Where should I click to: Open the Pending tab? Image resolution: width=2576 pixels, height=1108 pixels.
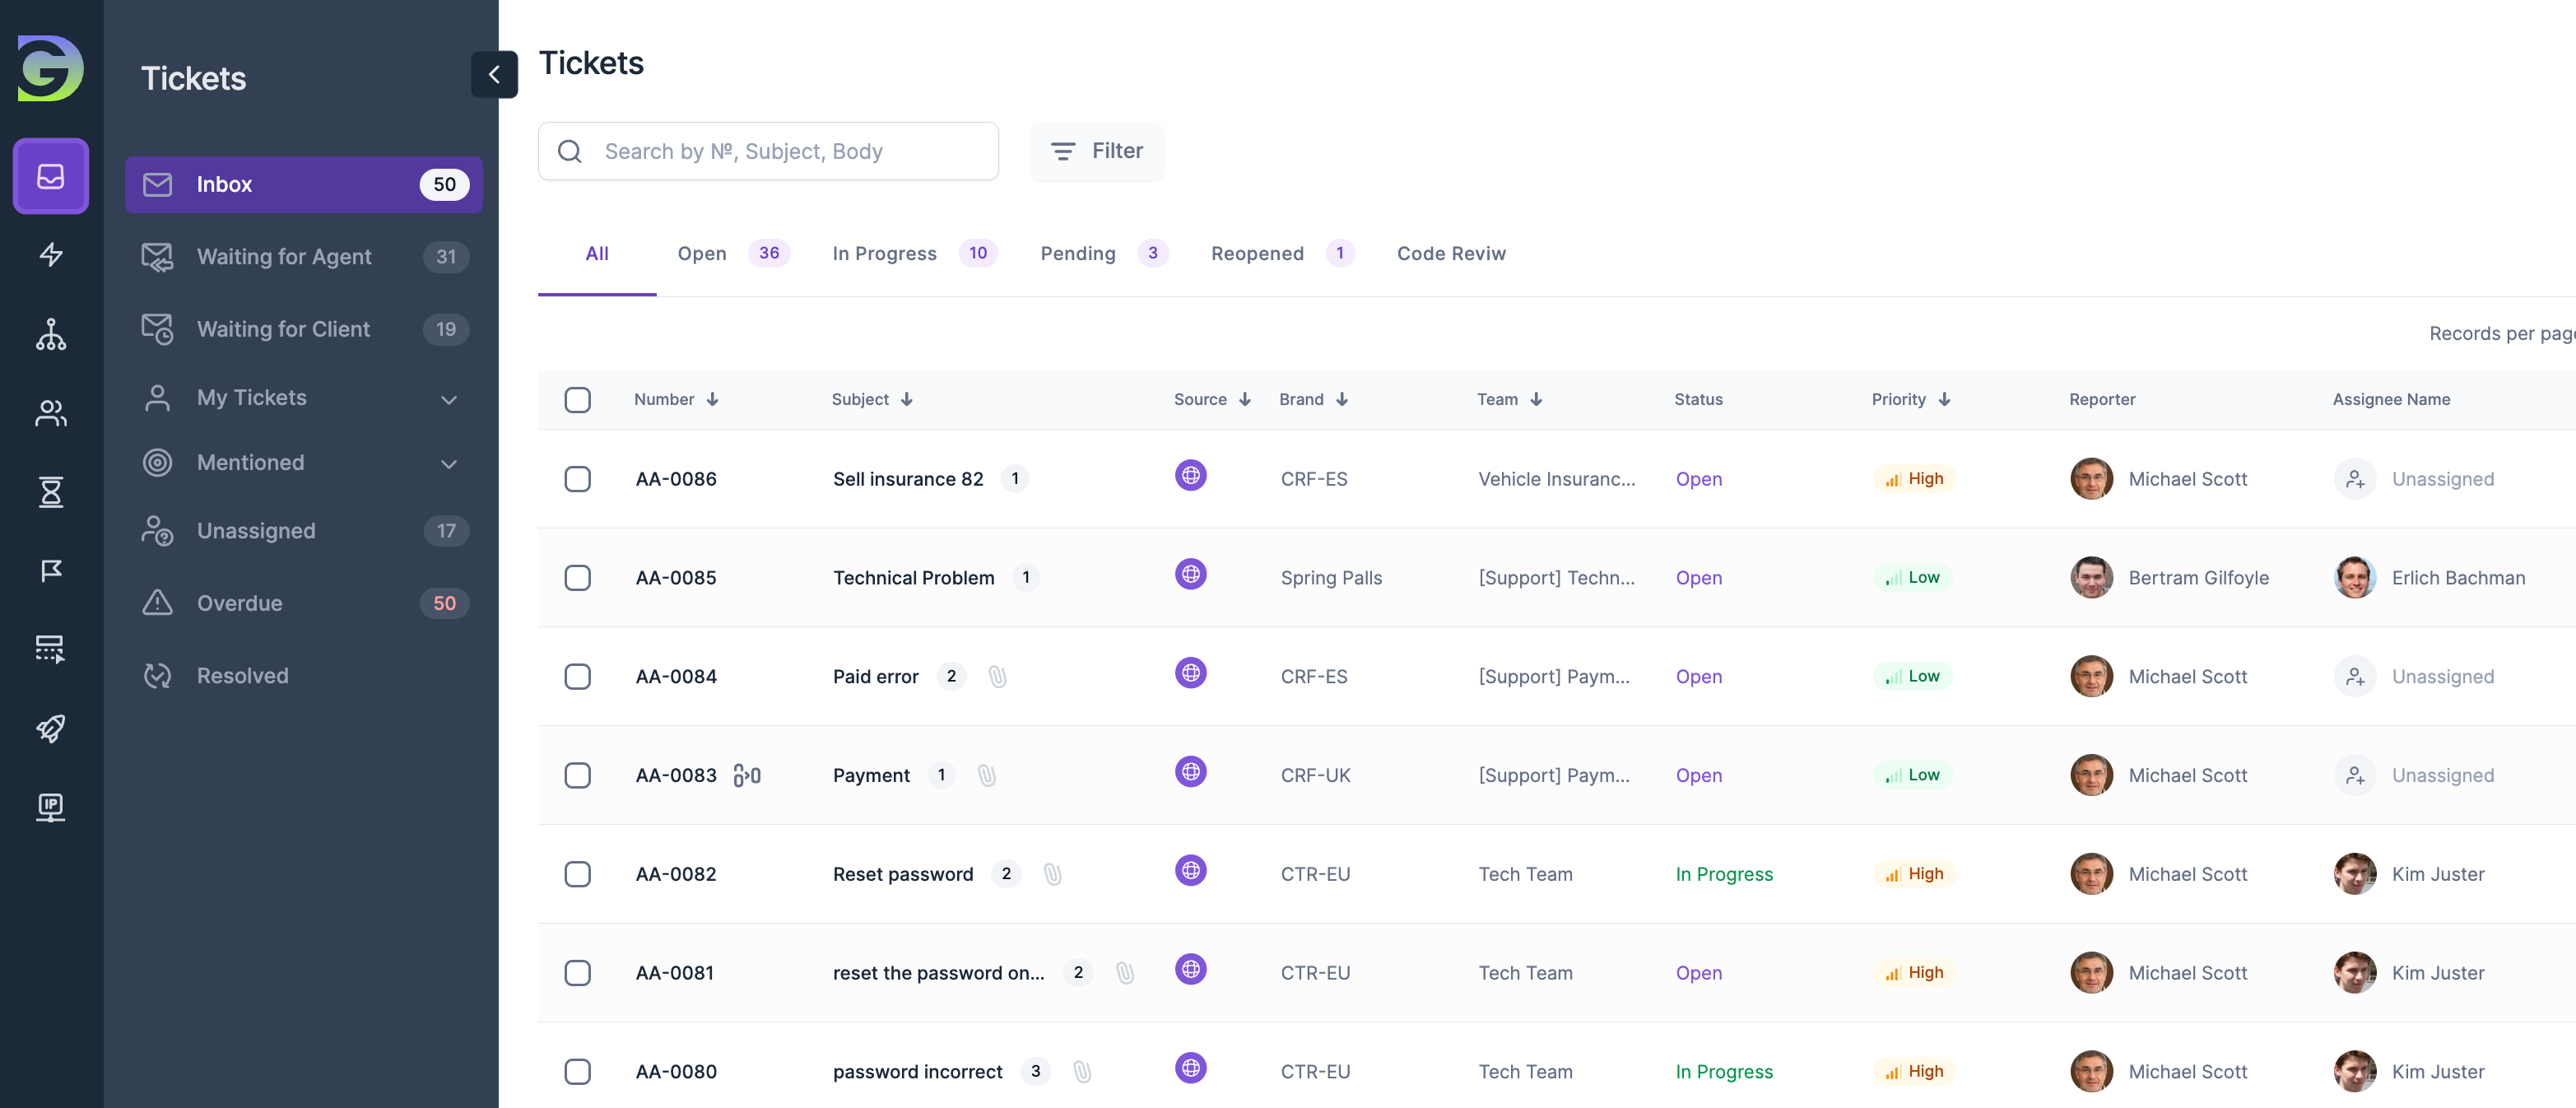(x=1077, y=254)
